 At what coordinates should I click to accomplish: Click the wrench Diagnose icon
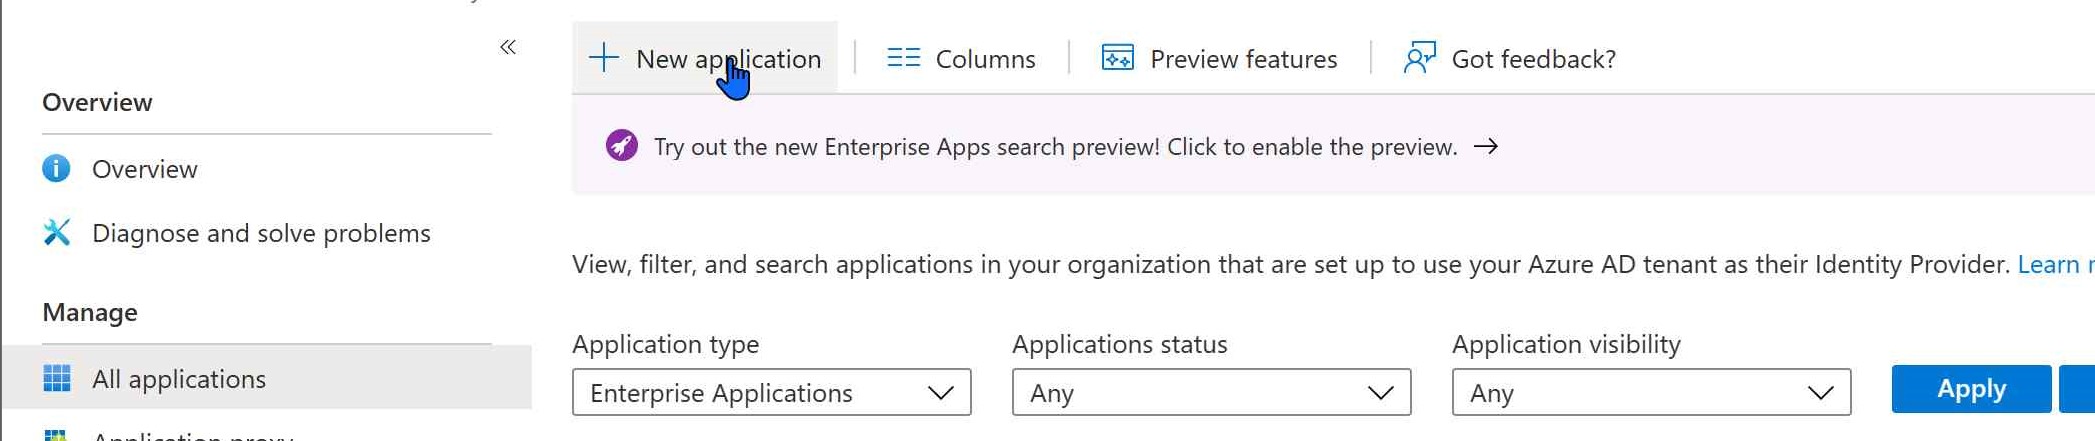coord(57,232)
